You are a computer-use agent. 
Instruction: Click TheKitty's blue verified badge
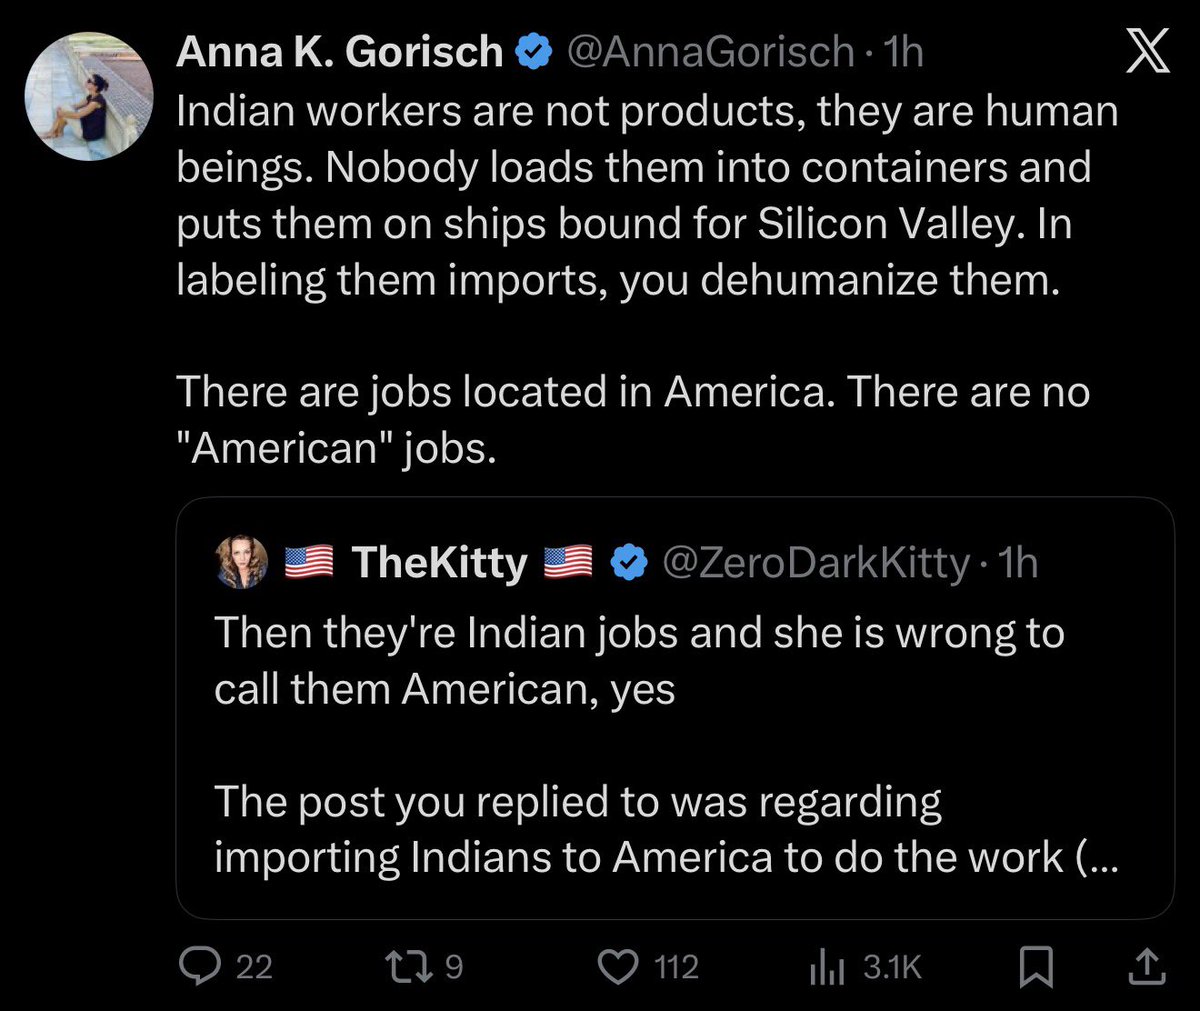[627, 564]
